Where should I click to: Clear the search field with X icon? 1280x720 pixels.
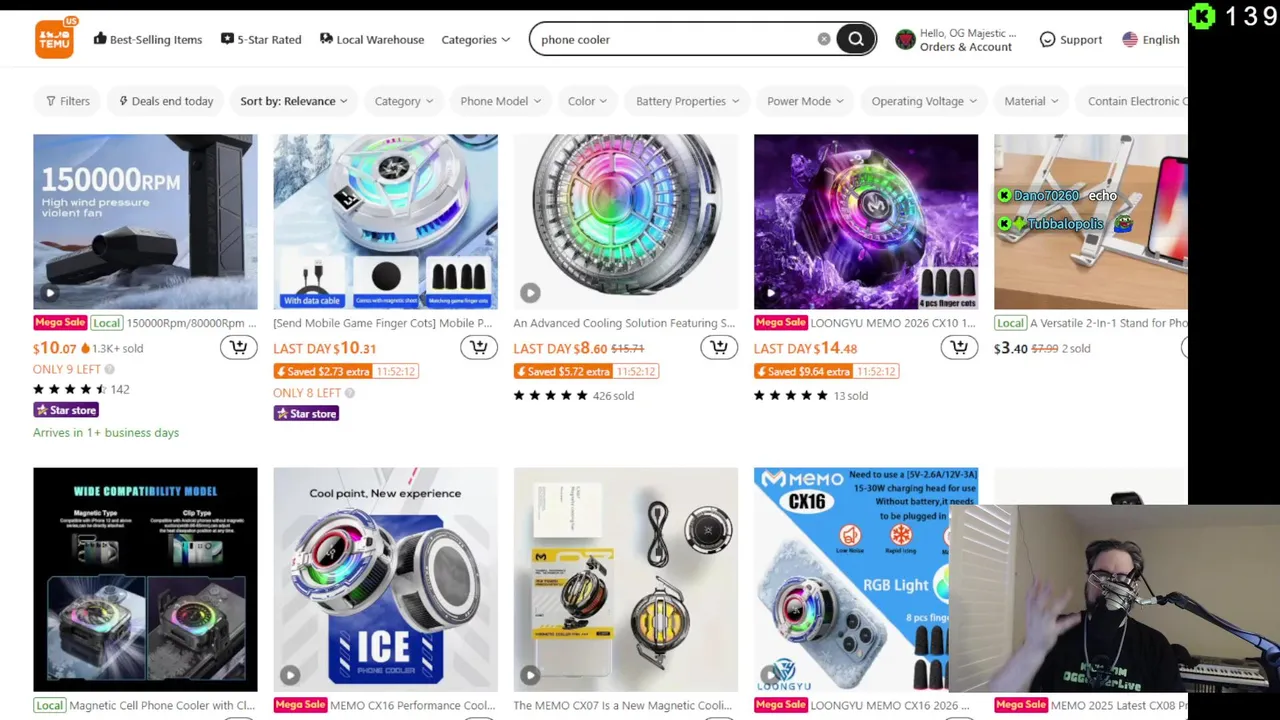(823, 40)
